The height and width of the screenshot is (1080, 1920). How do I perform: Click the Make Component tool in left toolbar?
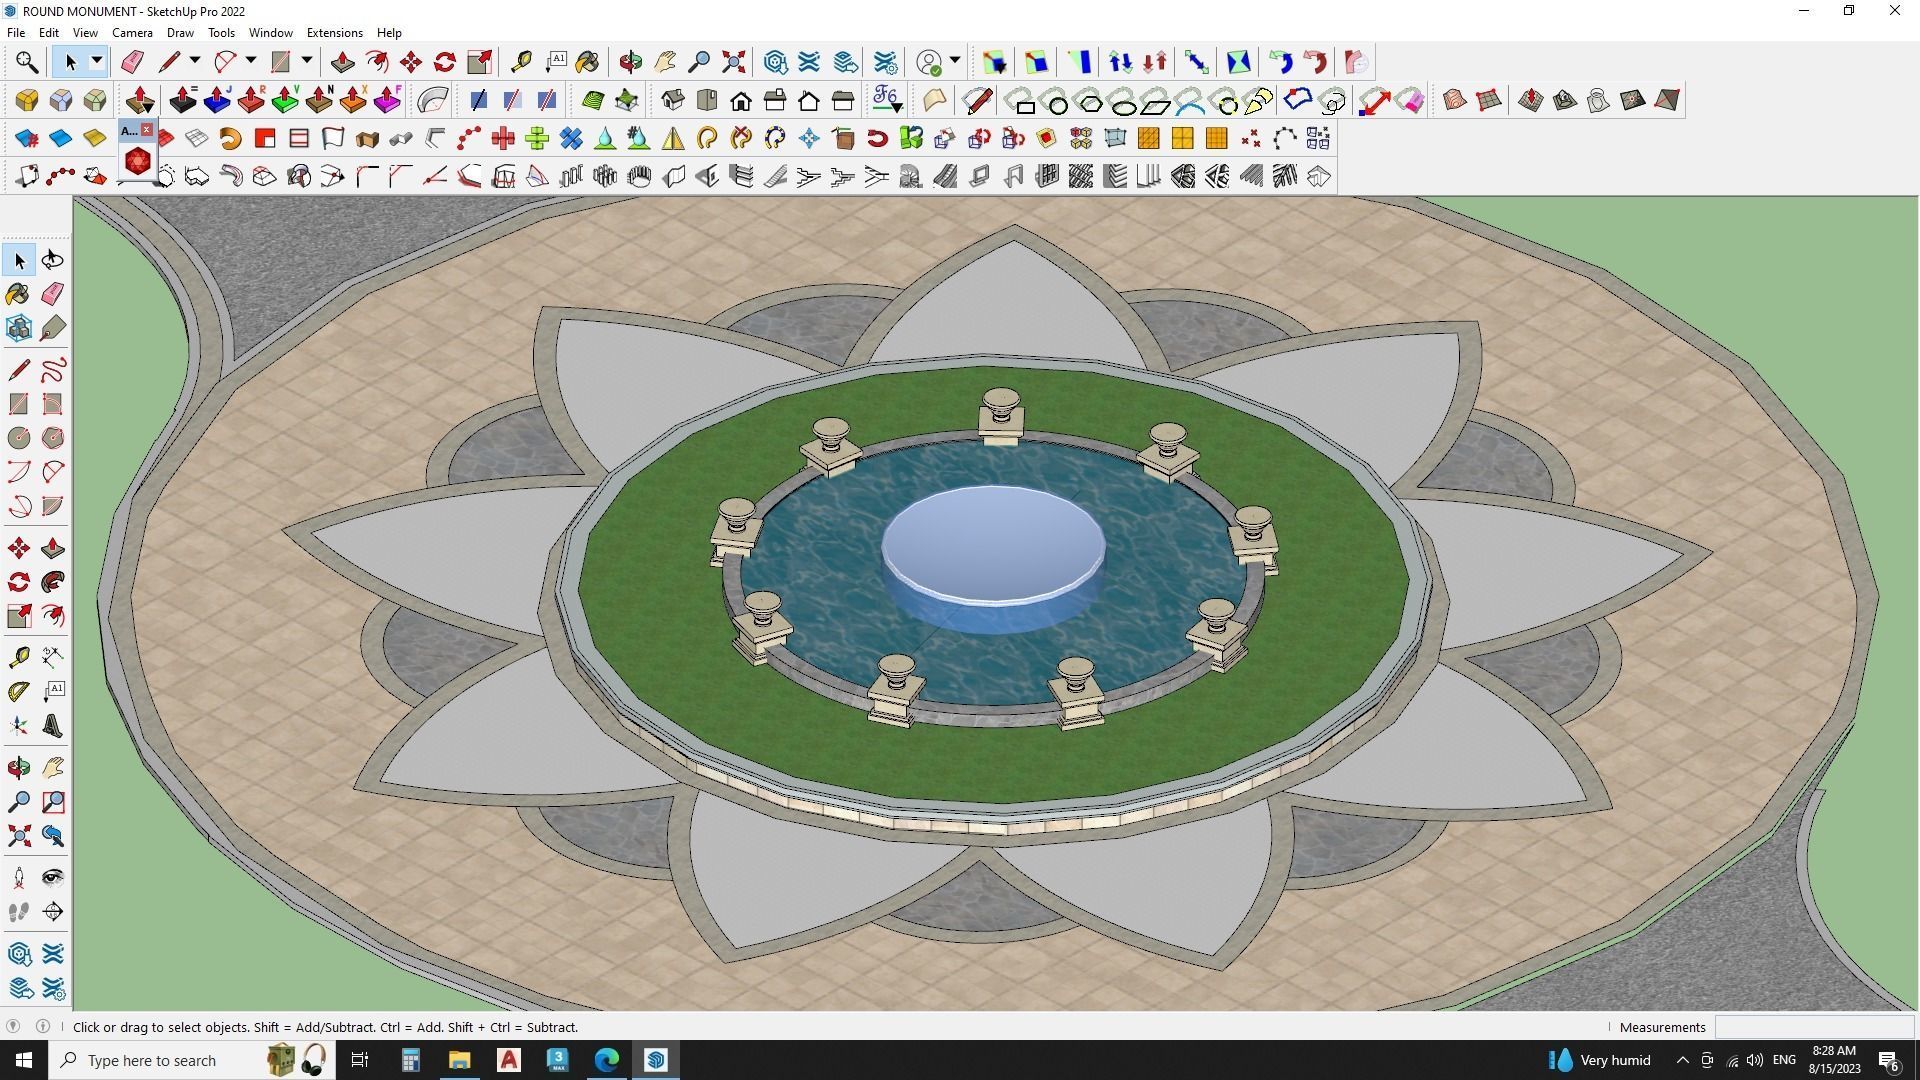point(19,328)
